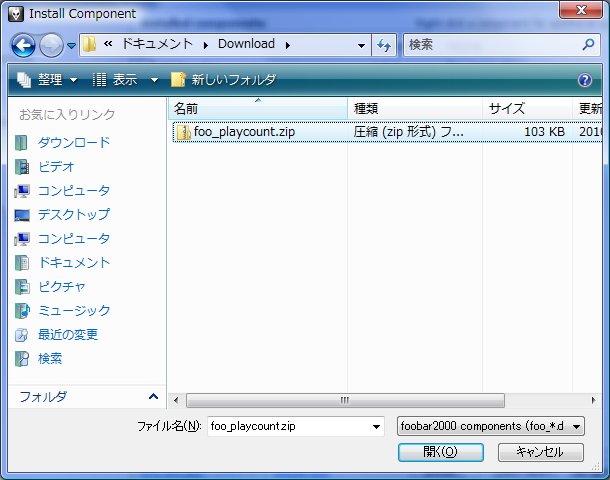Expand arrow after ドキュメント in path
The image size is (610, 480).
[x=206, y=46]
